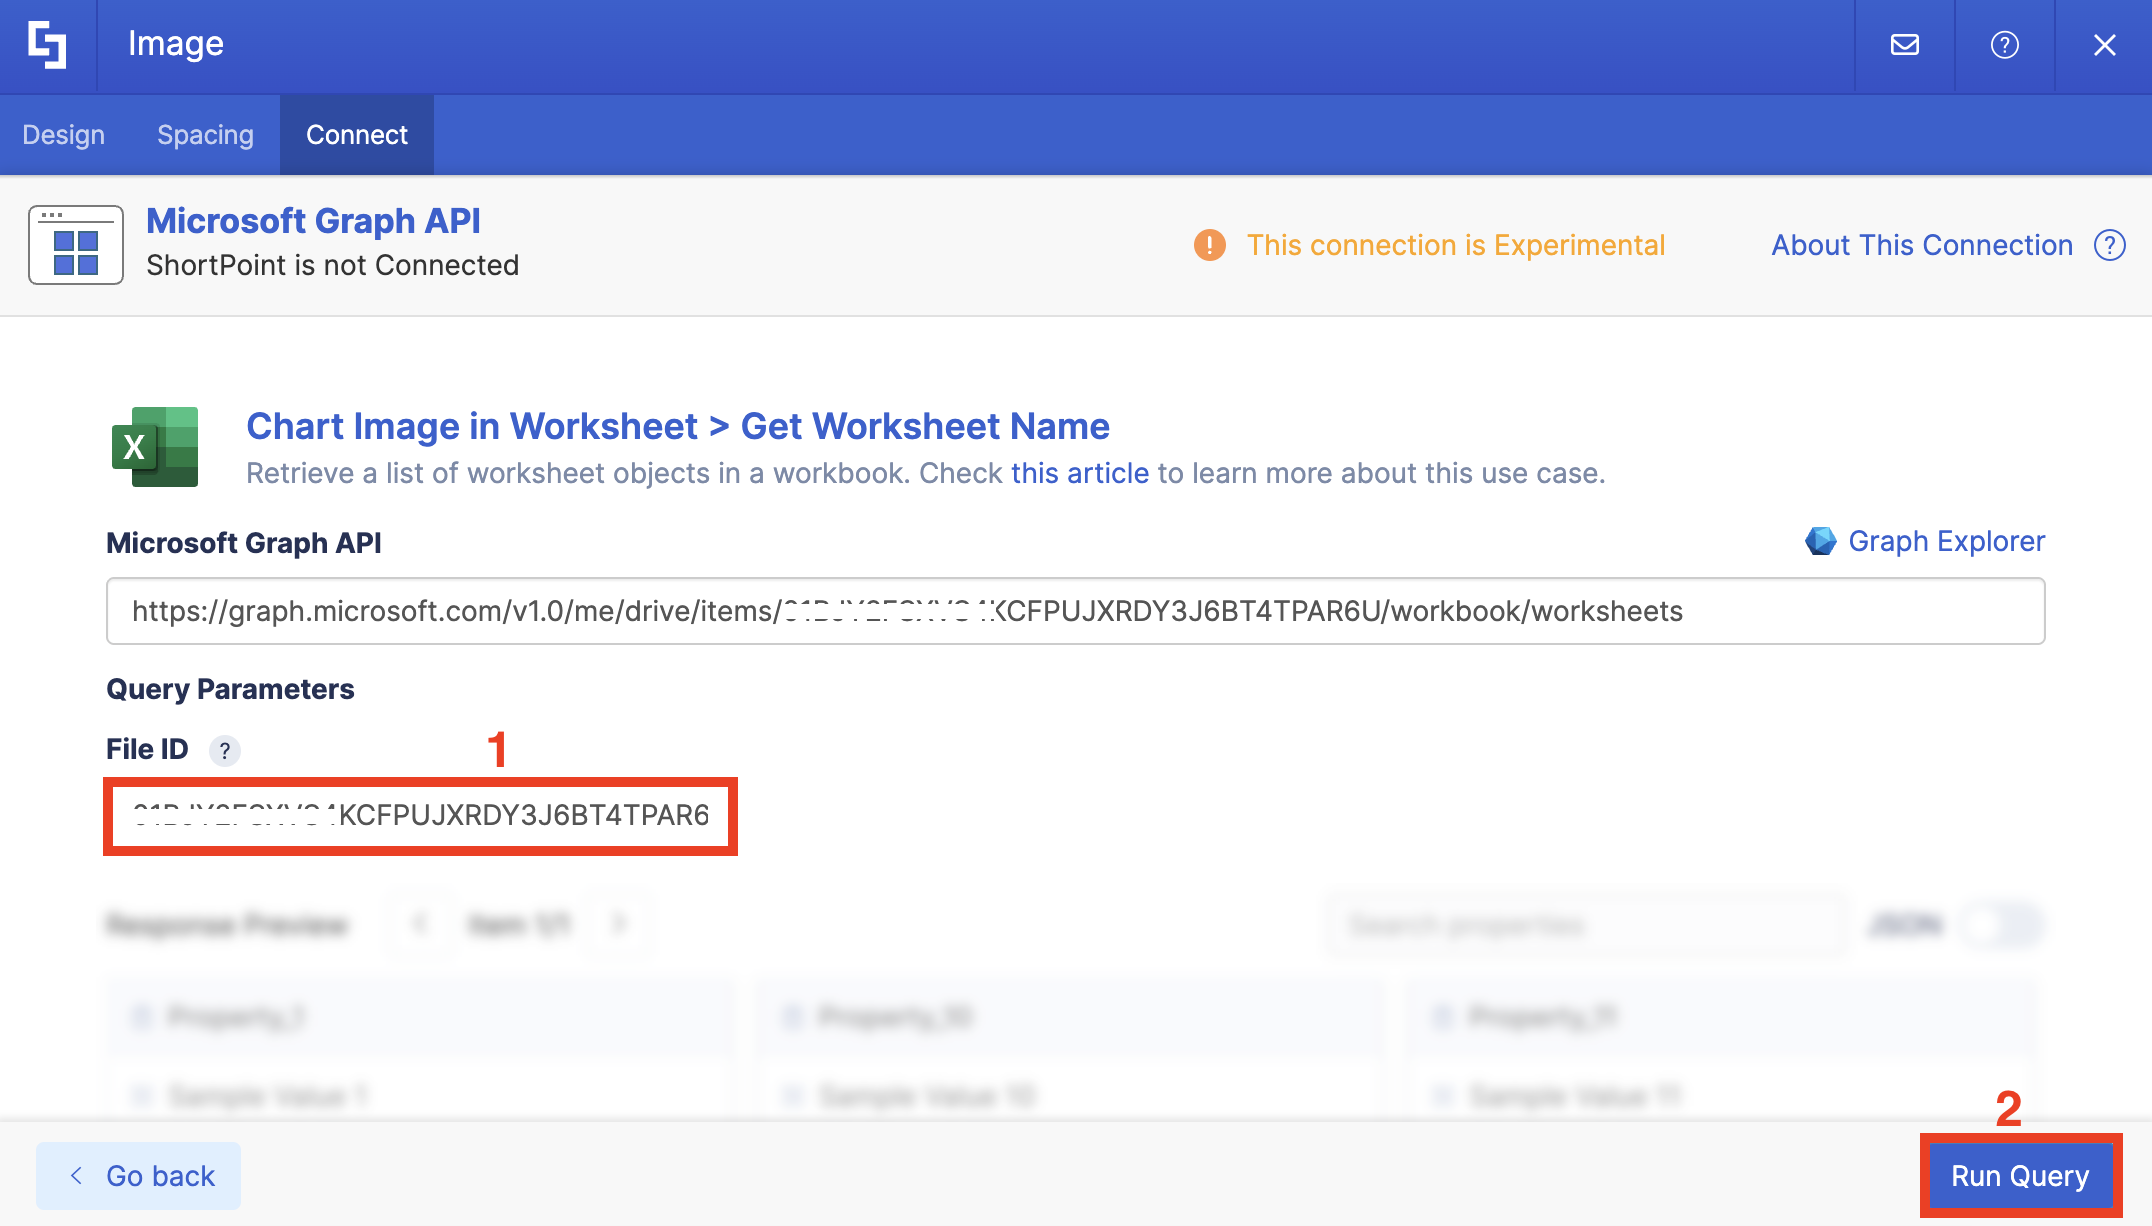The height and width of the screenshot is (1226, 2152).
Task: Go to next response preview item
Action: (x=619, y=924)
